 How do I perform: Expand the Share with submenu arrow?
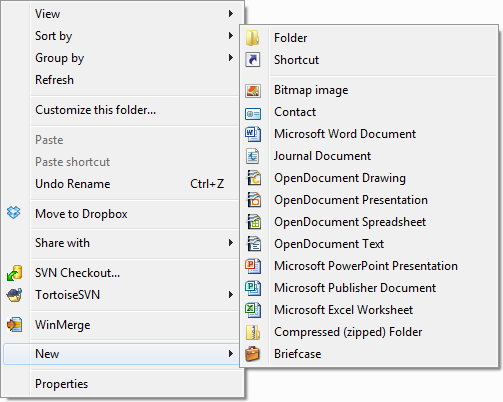click(230, 242)
